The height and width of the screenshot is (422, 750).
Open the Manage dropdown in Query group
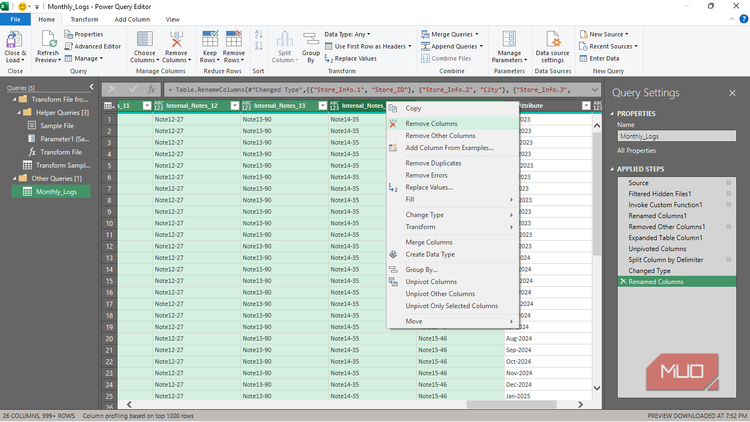pyautogui.click(x=84, y=58)
